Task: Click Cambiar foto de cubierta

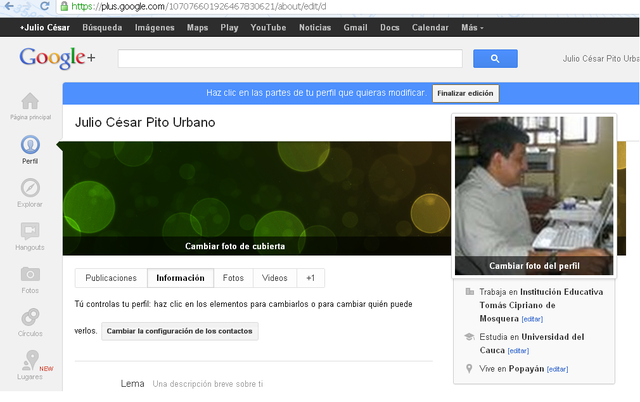Action: tap(235, 246)
